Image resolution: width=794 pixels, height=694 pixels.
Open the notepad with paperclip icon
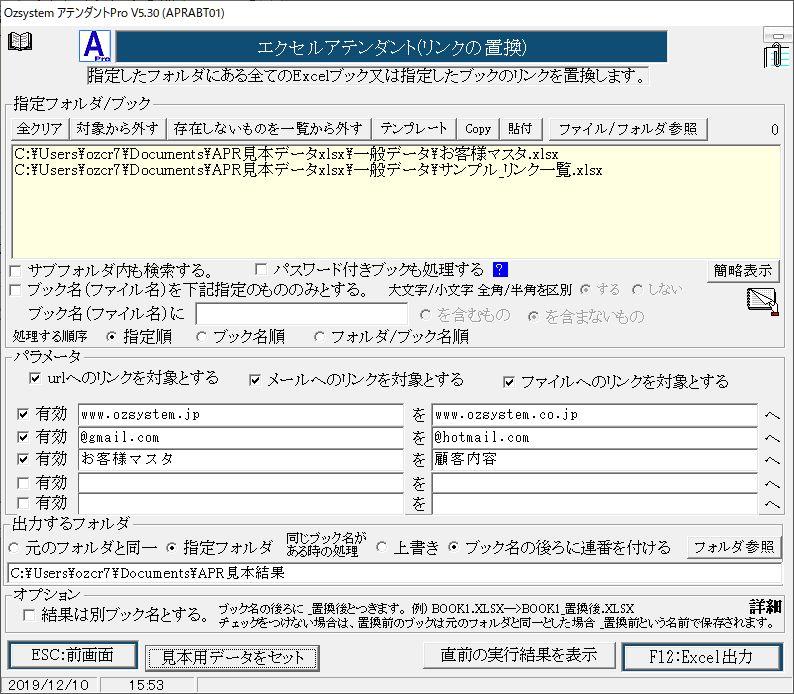coord(777,55)
